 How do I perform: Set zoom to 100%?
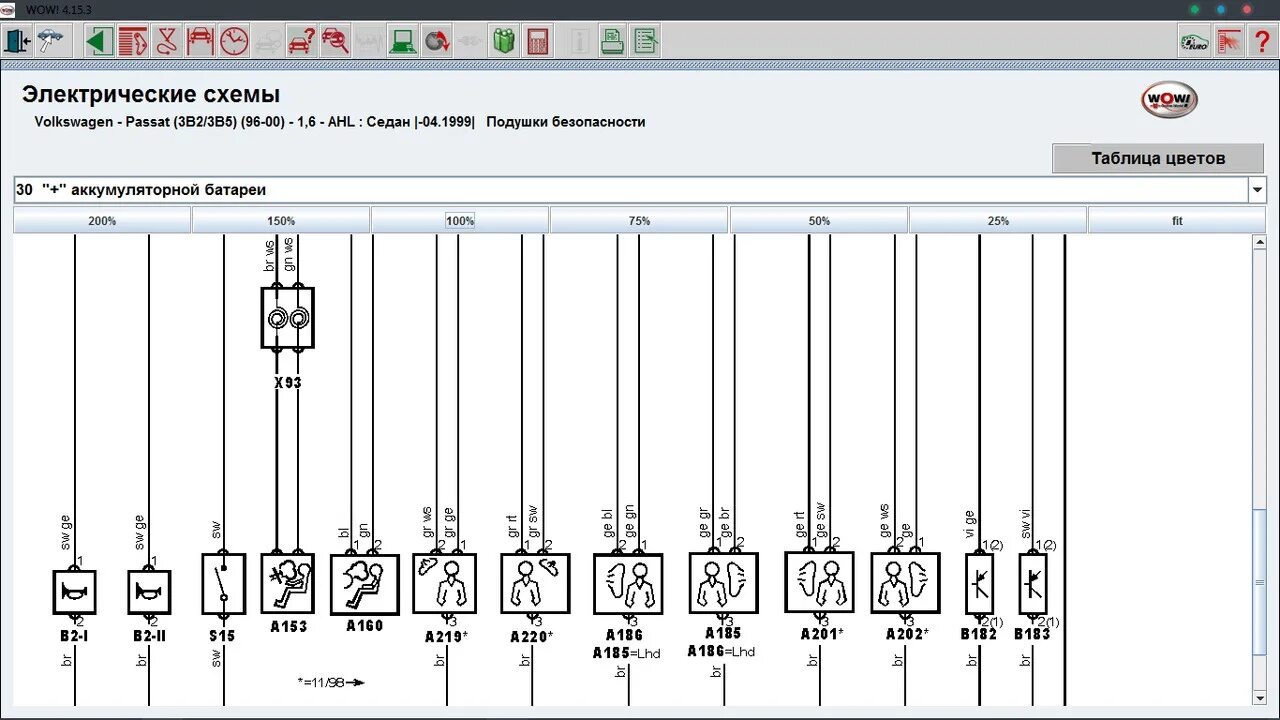(x=460, y=221)
